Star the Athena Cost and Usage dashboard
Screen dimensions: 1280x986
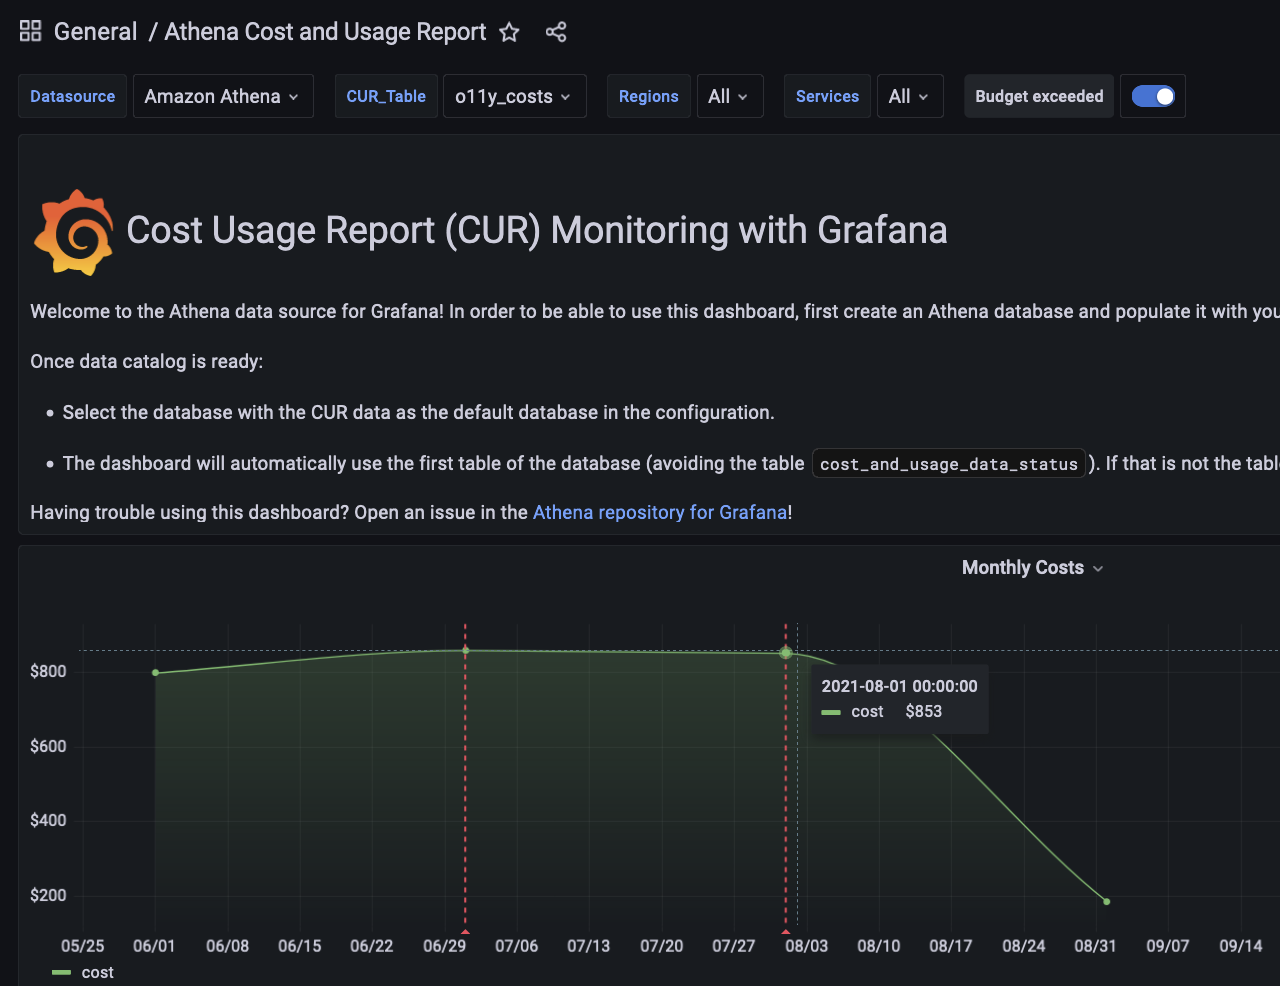(x=509, y=32)
